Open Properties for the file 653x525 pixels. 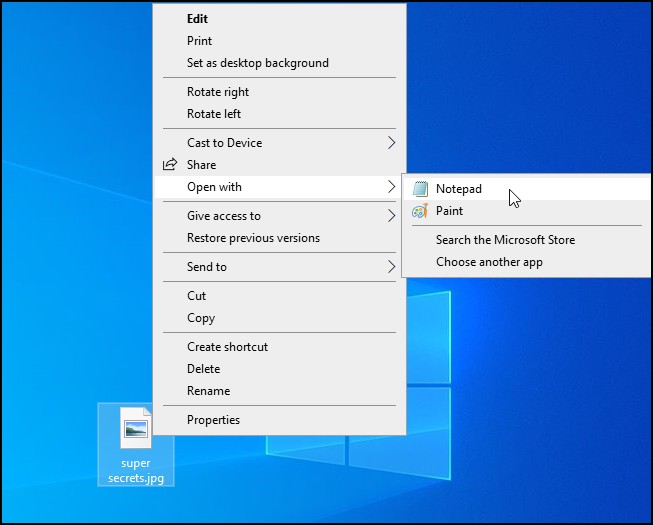click(x=213, y=420)
